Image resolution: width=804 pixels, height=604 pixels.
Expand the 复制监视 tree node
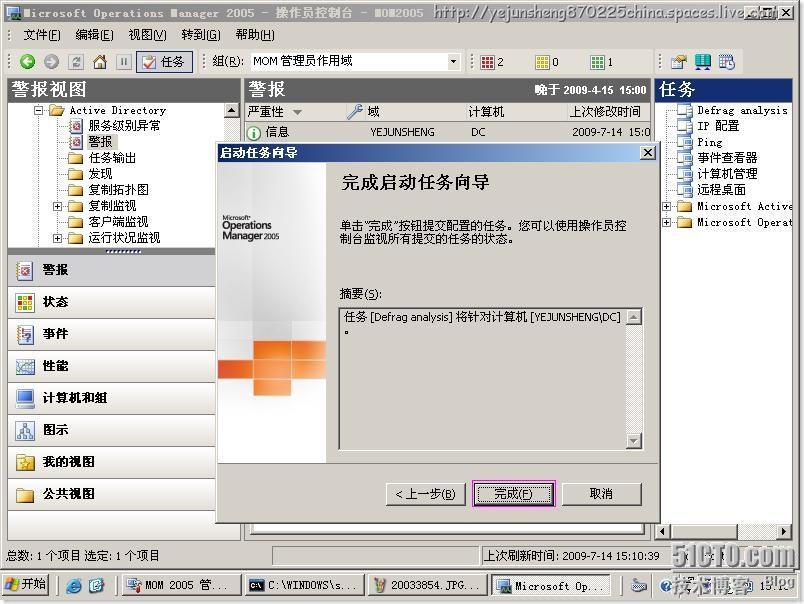pos(57,206)
